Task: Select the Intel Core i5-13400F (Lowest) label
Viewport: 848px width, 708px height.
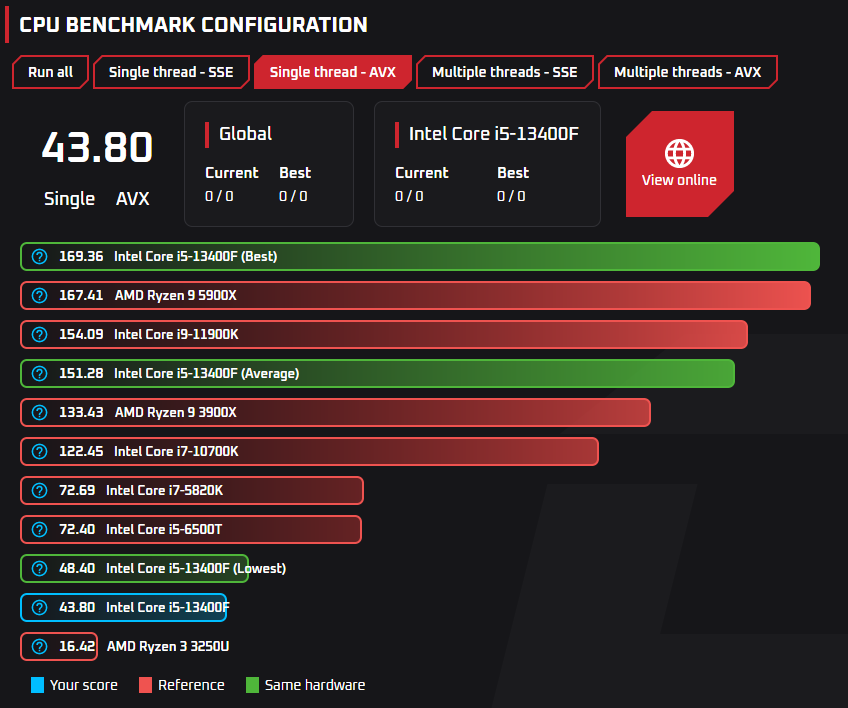Action: click(x=196, y=568)
